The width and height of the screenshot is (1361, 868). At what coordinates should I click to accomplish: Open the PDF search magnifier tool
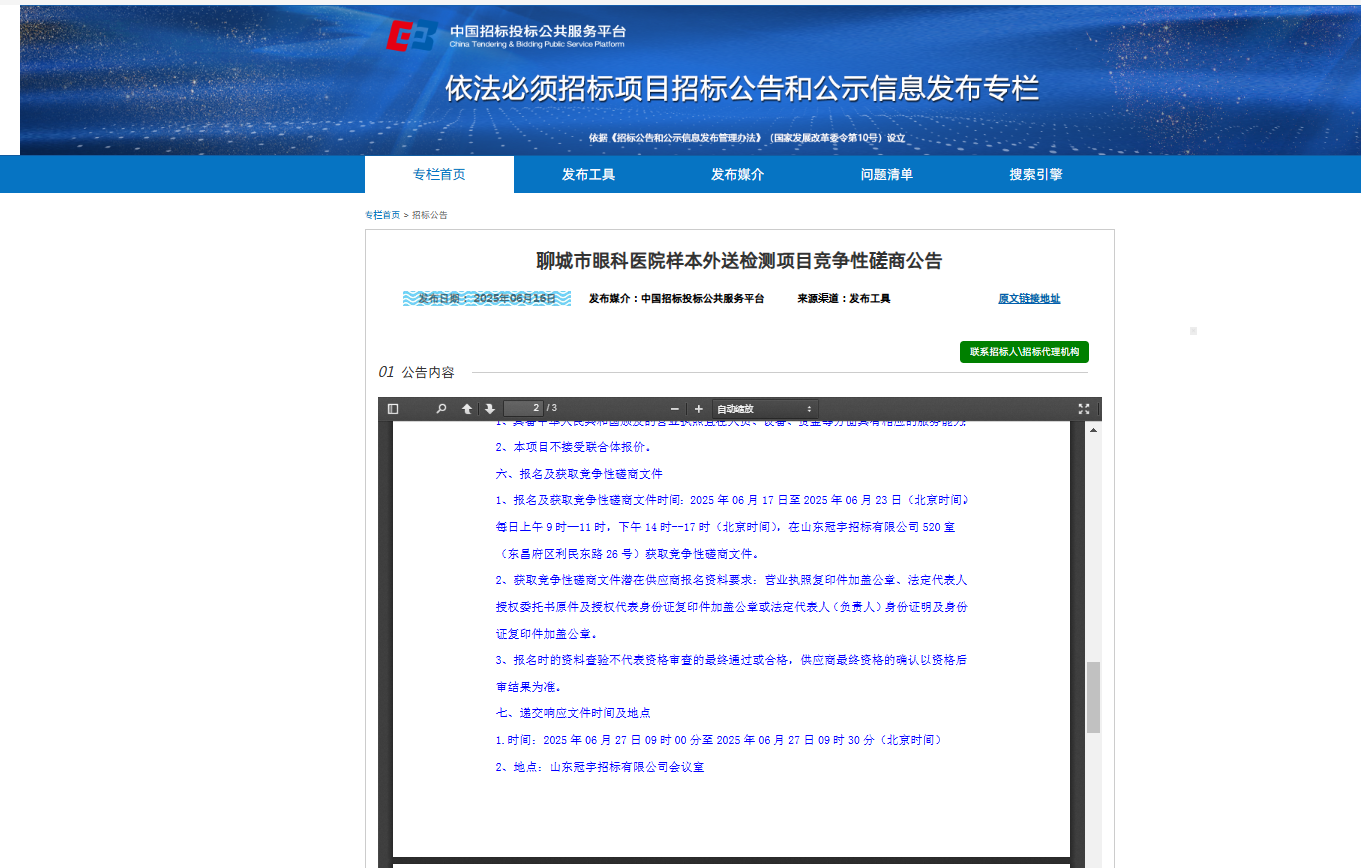tap(440, 408)
